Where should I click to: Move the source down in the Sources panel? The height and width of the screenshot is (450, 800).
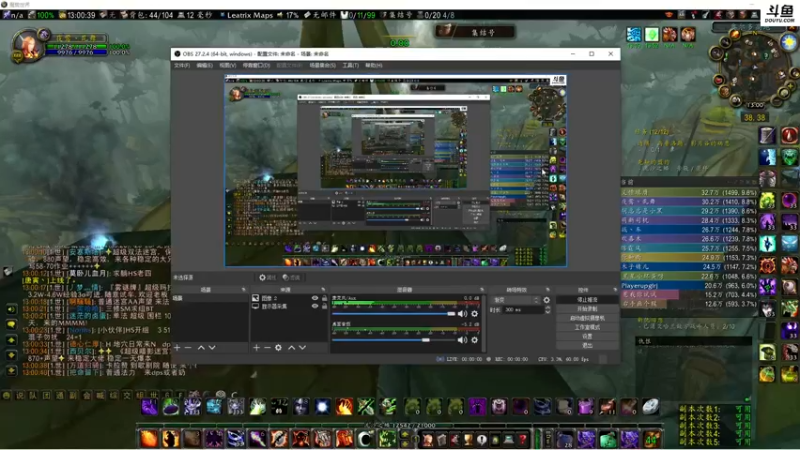click(x=303, y=347)
